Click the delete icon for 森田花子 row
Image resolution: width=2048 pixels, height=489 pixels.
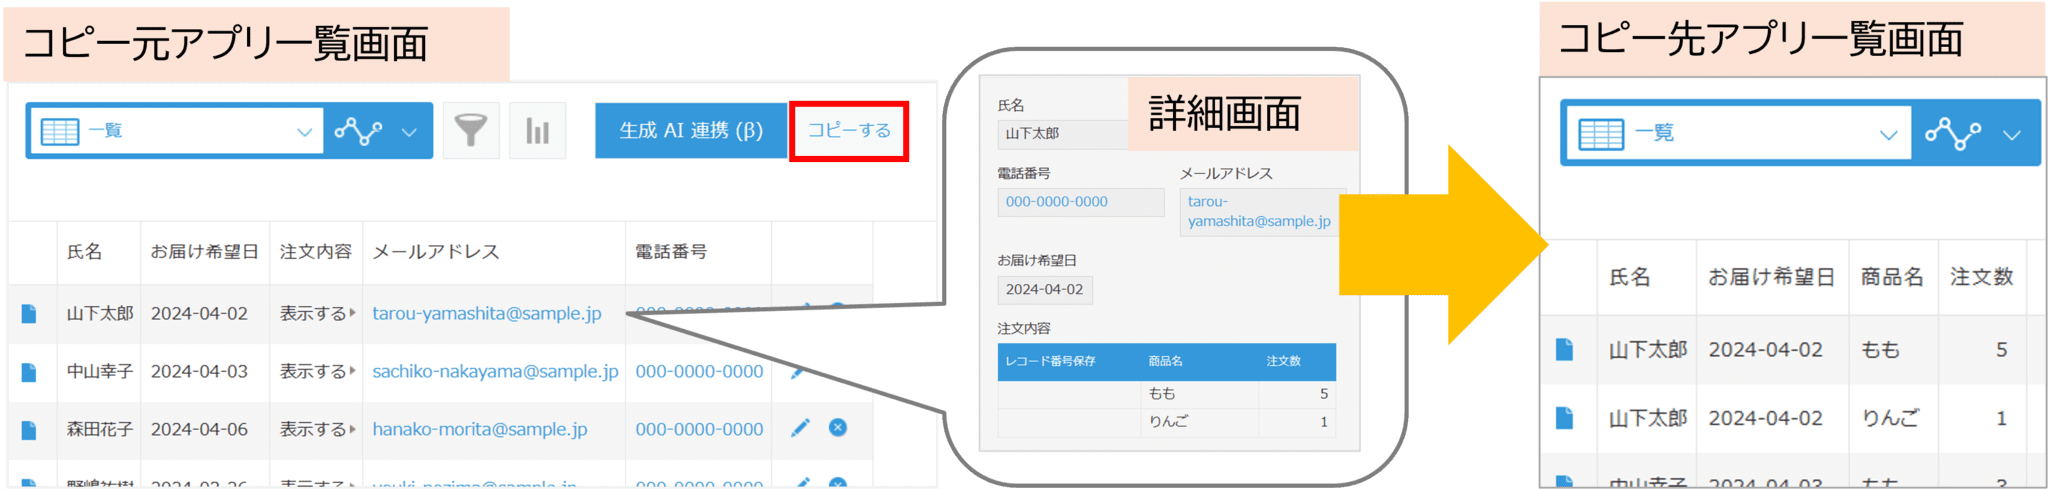point(838,428)
